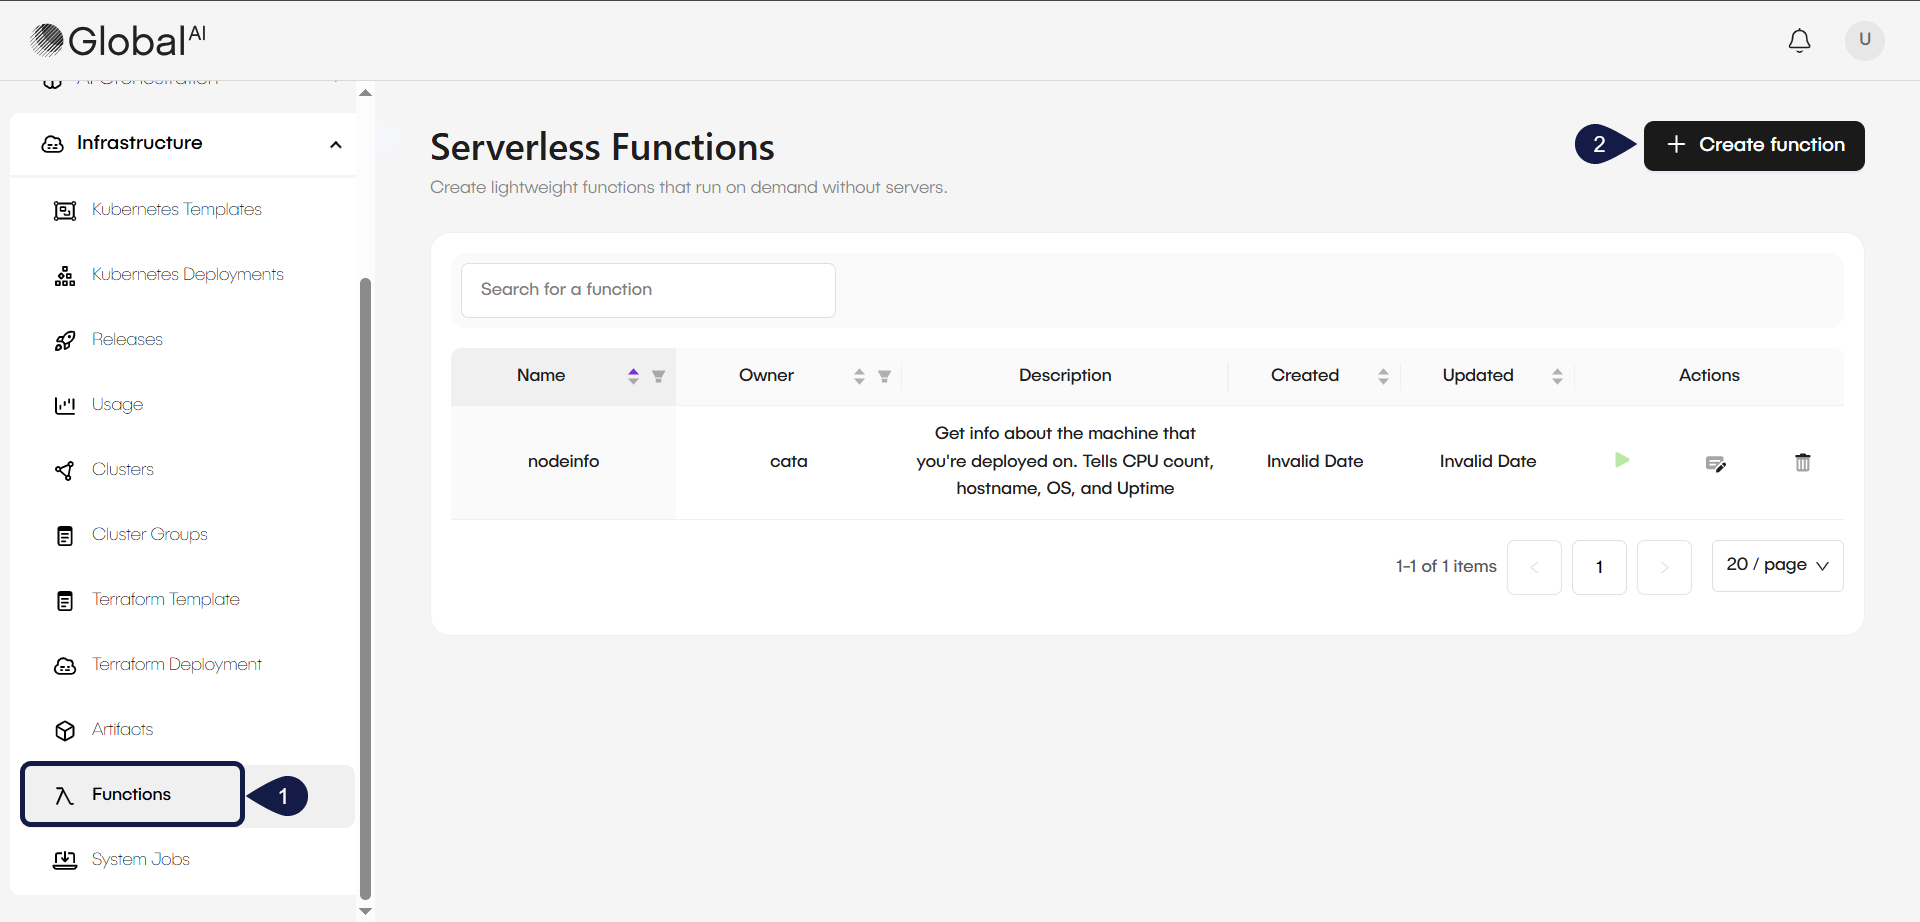Image resolution: width=1920 pixels, height=922 pixels.
Task: Open the 20 / page dropdown
Action: [x=1777, y=565]
